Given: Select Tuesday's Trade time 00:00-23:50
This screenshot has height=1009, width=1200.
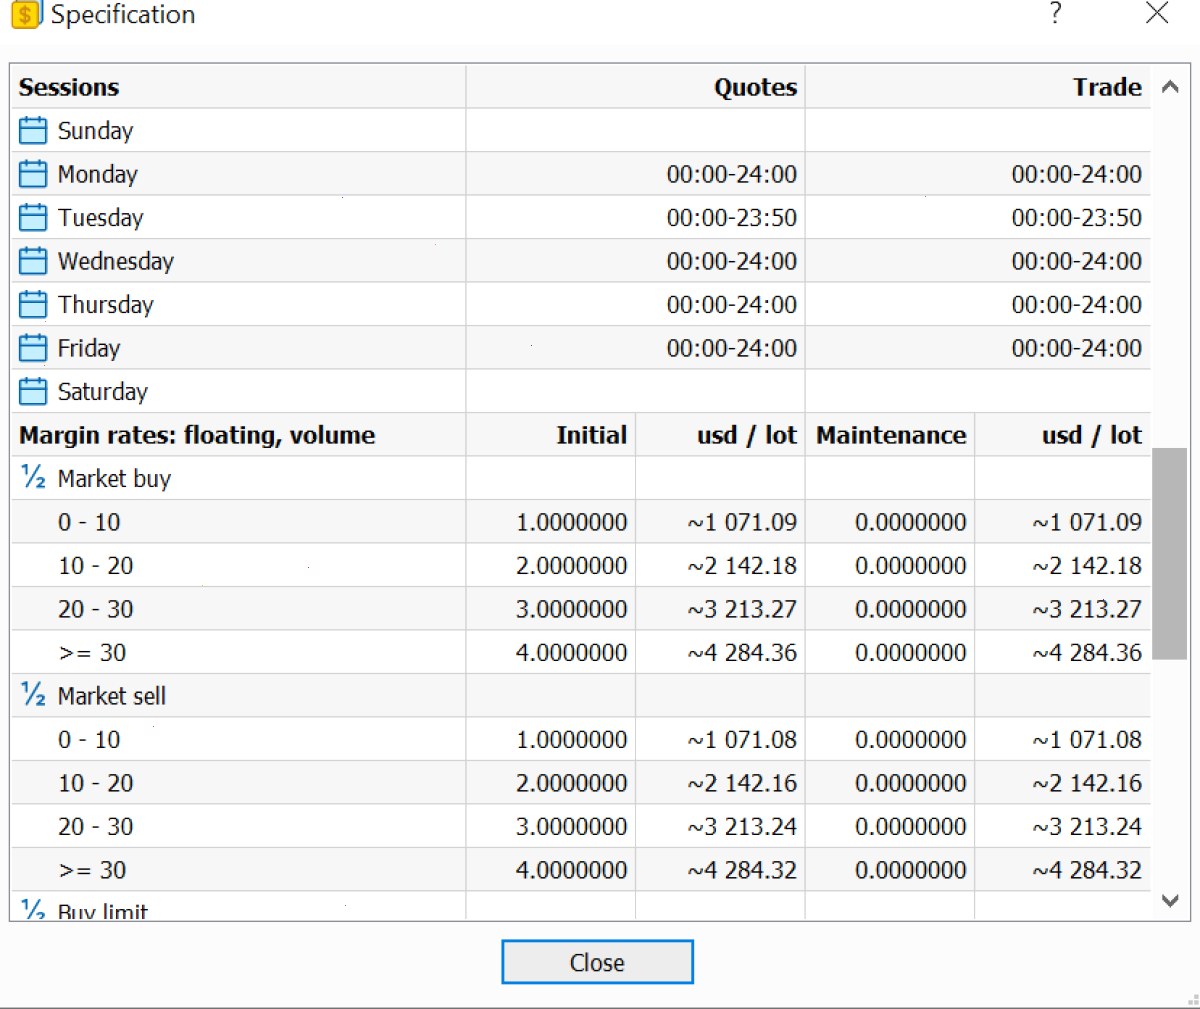Looking at the screenshot, I should click(x=1076, y=218).
